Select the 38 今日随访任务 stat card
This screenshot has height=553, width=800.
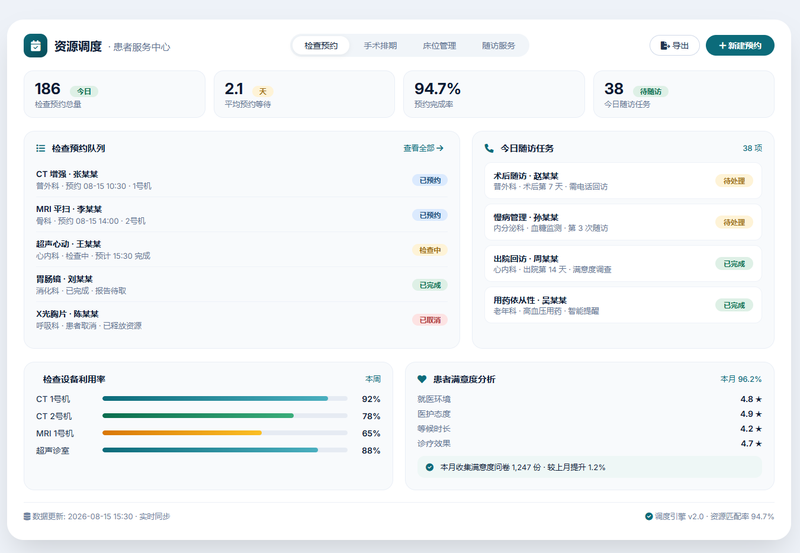684,94
